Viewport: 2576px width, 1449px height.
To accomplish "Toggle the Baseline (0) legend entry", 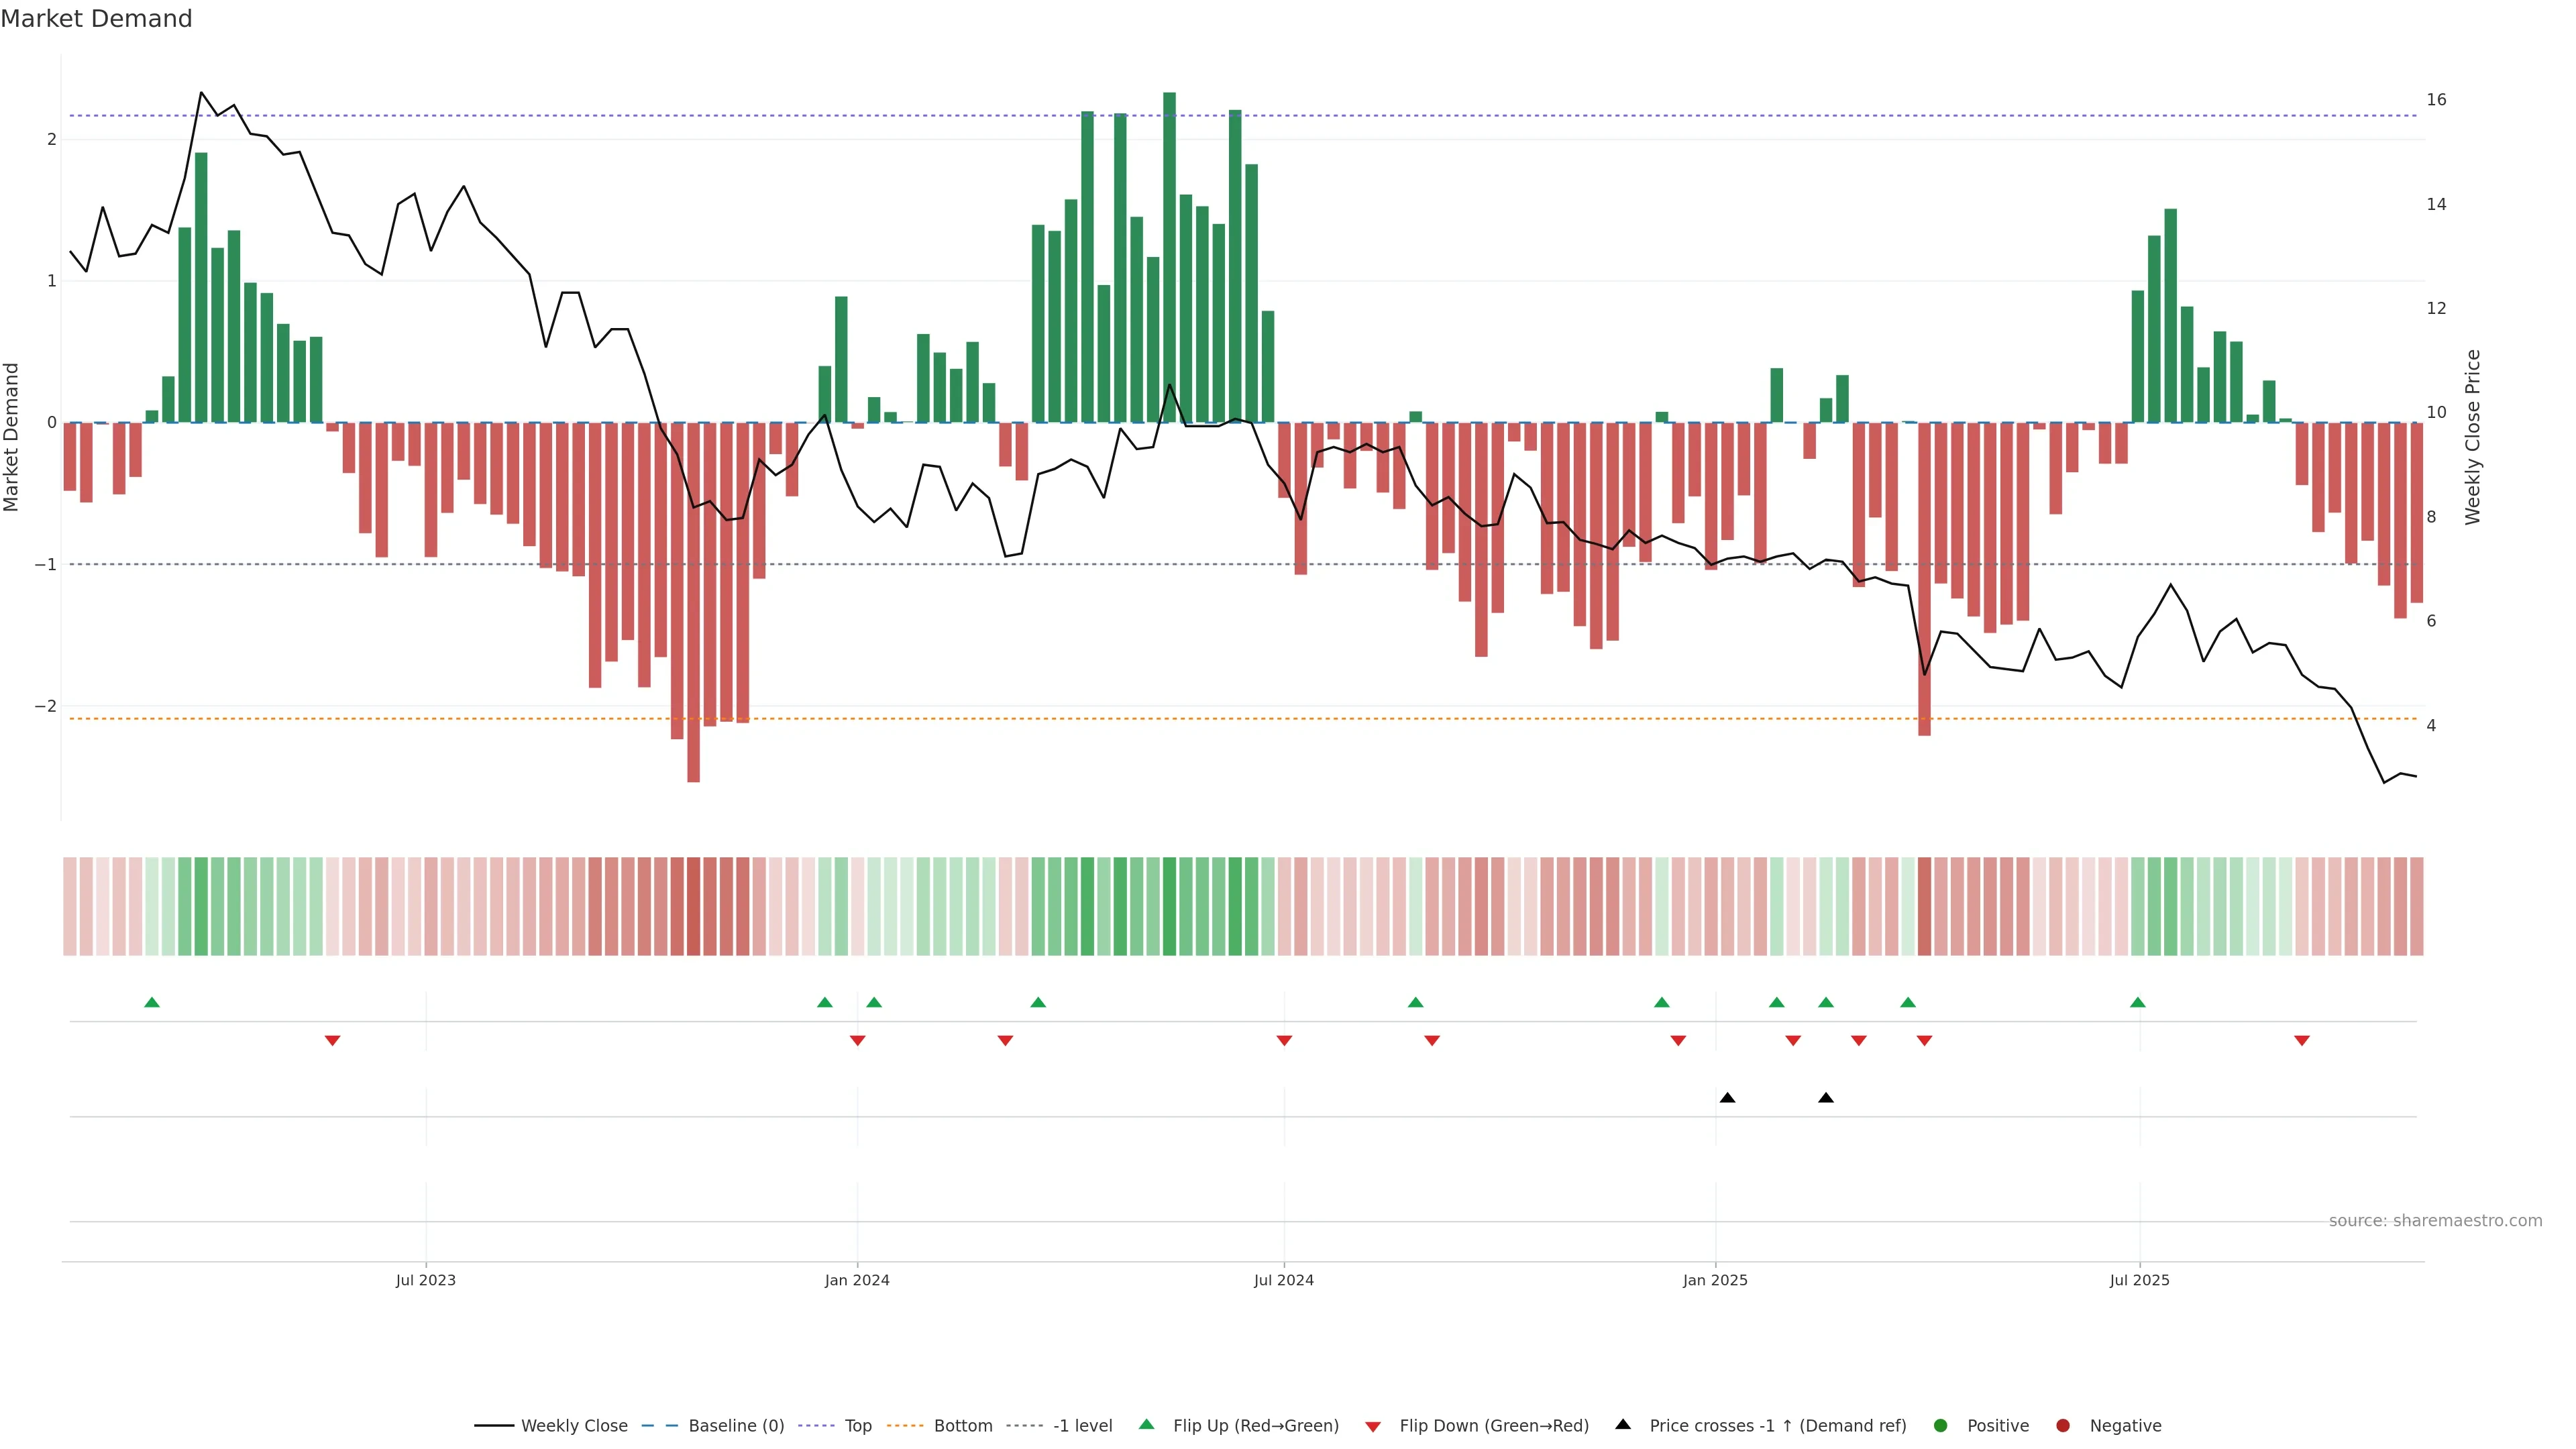I will 736,1425.
